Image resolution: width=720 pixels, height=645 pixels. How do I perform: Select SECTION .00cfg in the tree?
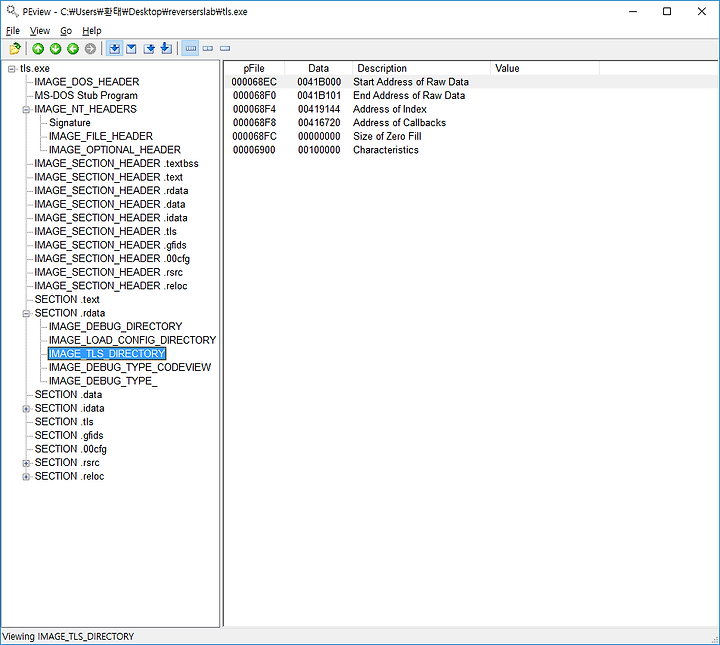click(71, 449)
